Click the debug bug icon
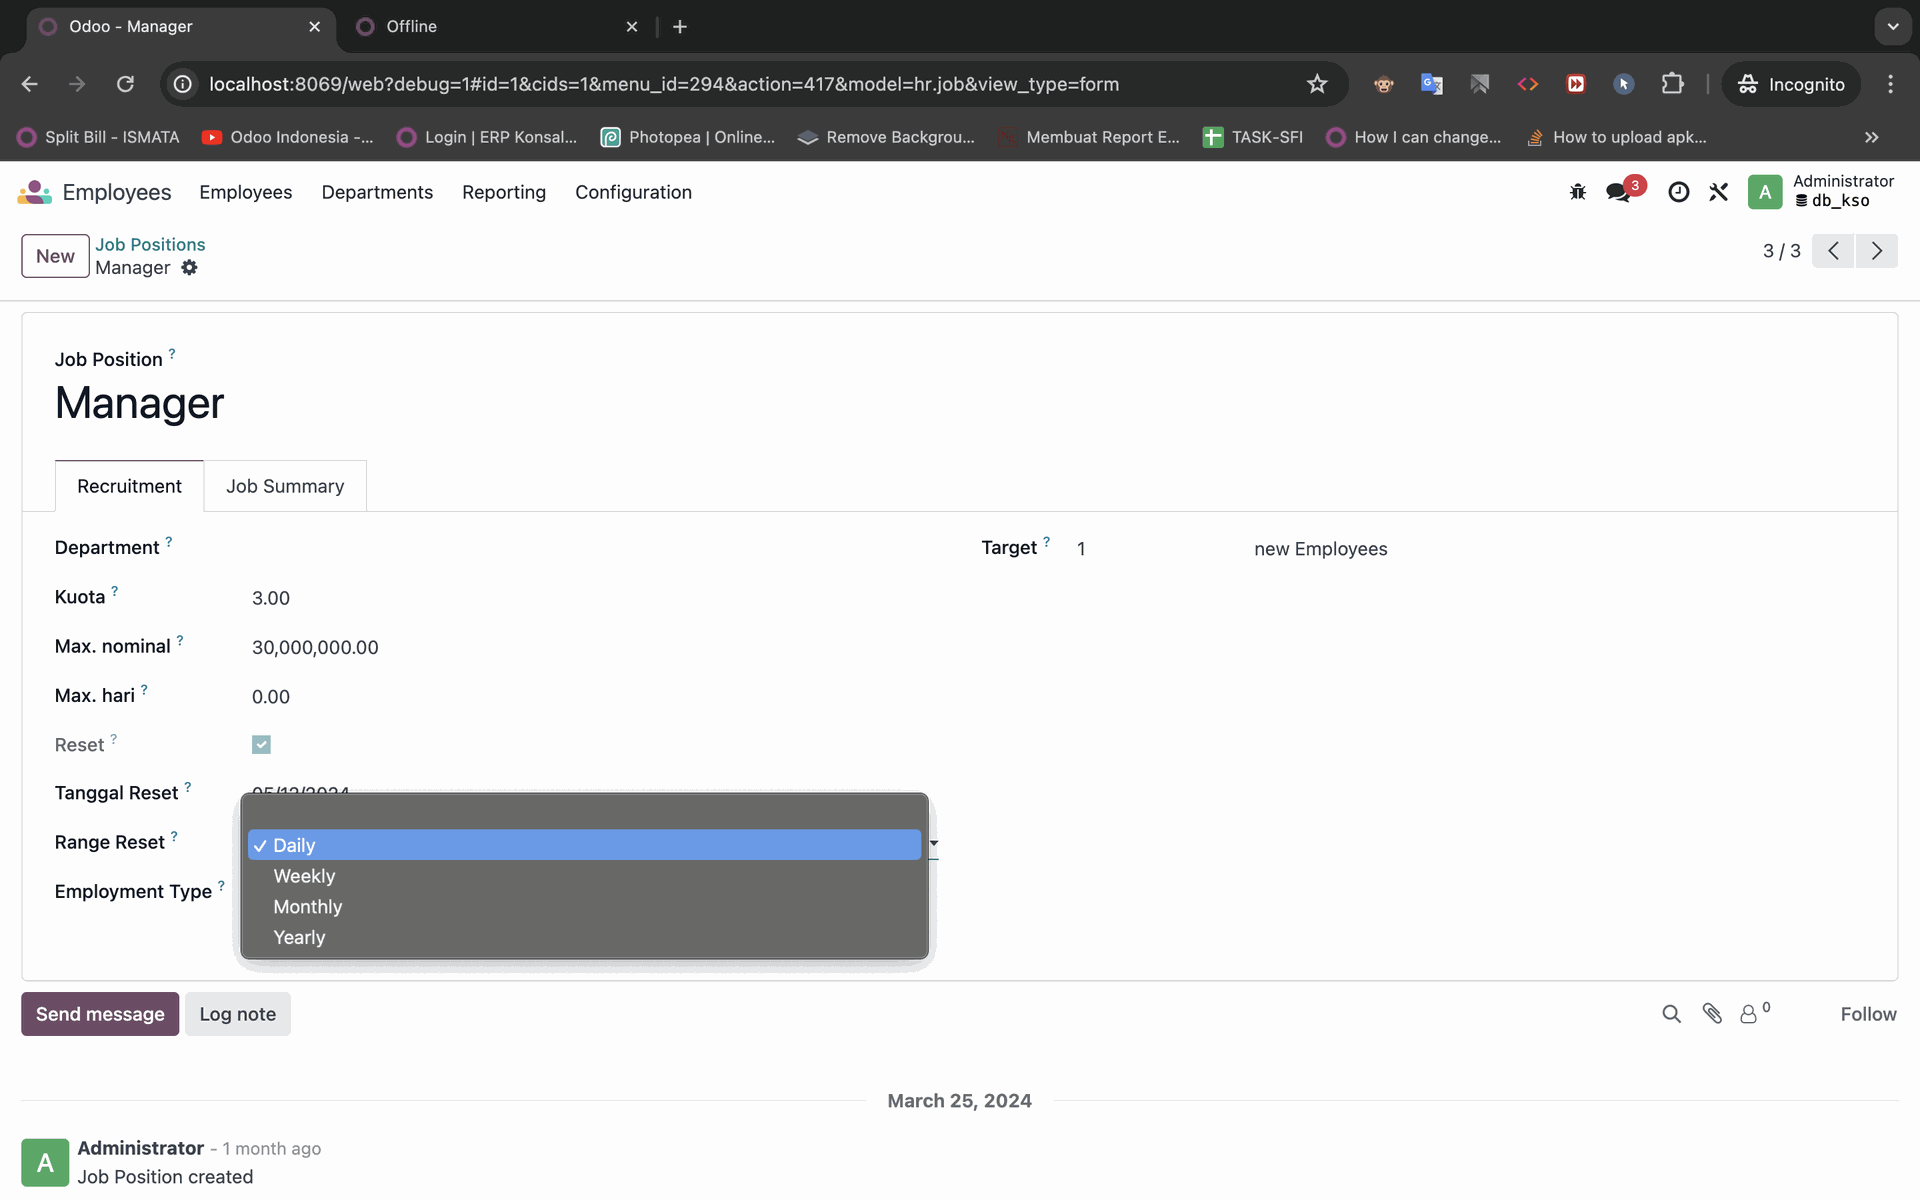 tap(1578, 192)
